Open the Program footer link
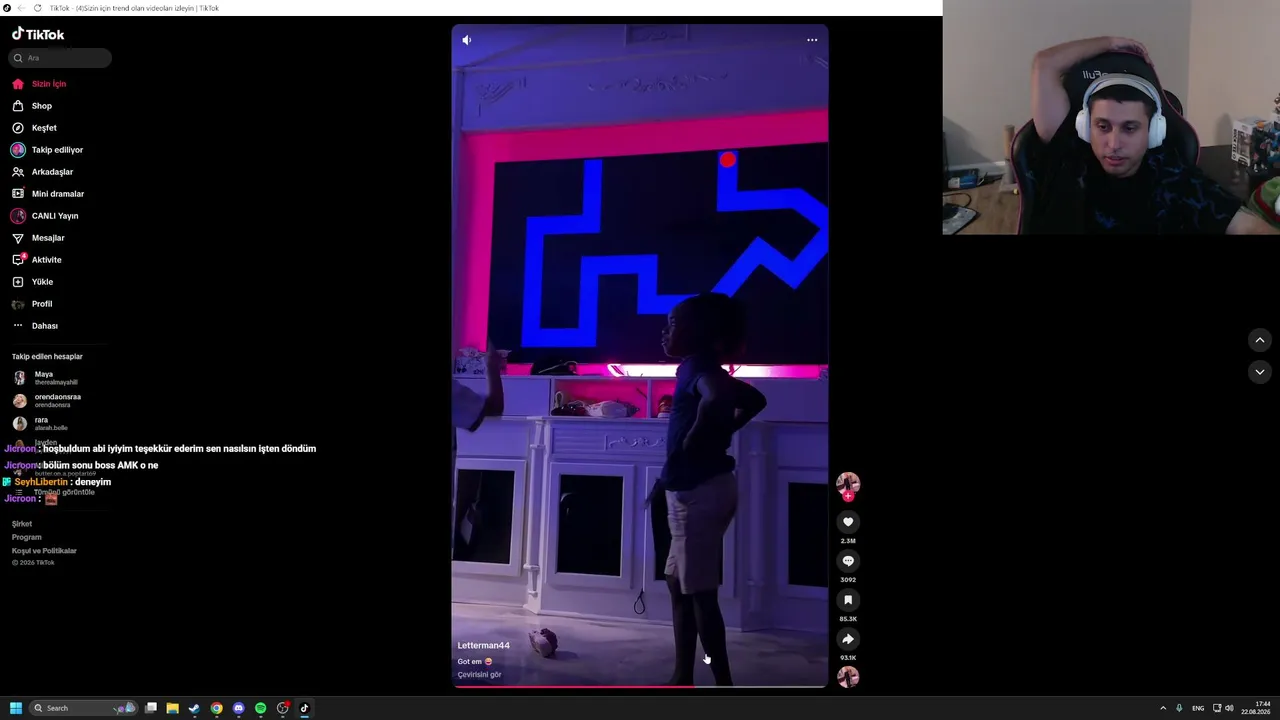This screenshot has height=720, width=1280. click(27, 537)
